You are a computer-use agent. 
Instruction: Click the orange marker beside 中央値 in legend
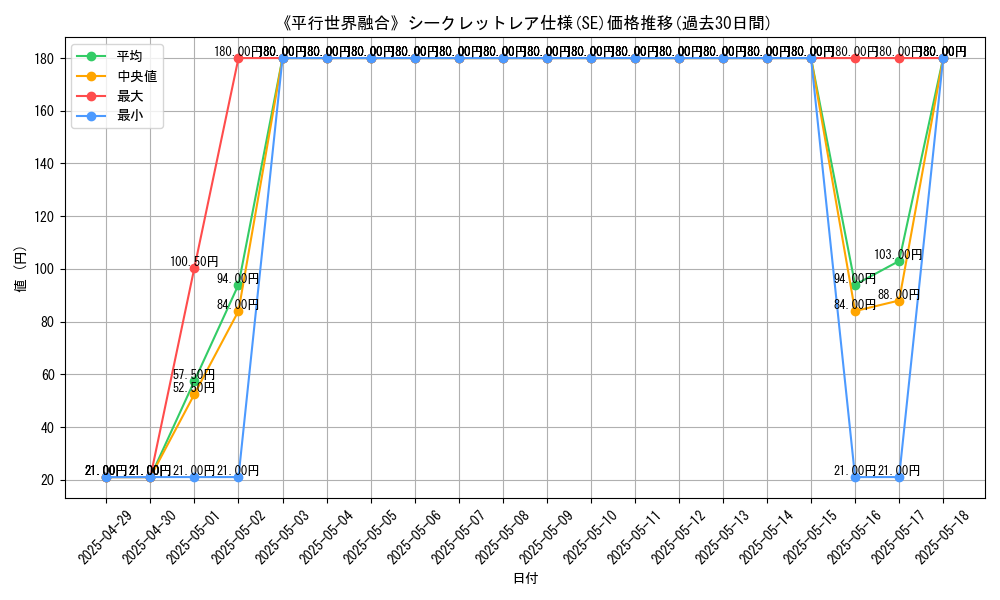[92, 76]
